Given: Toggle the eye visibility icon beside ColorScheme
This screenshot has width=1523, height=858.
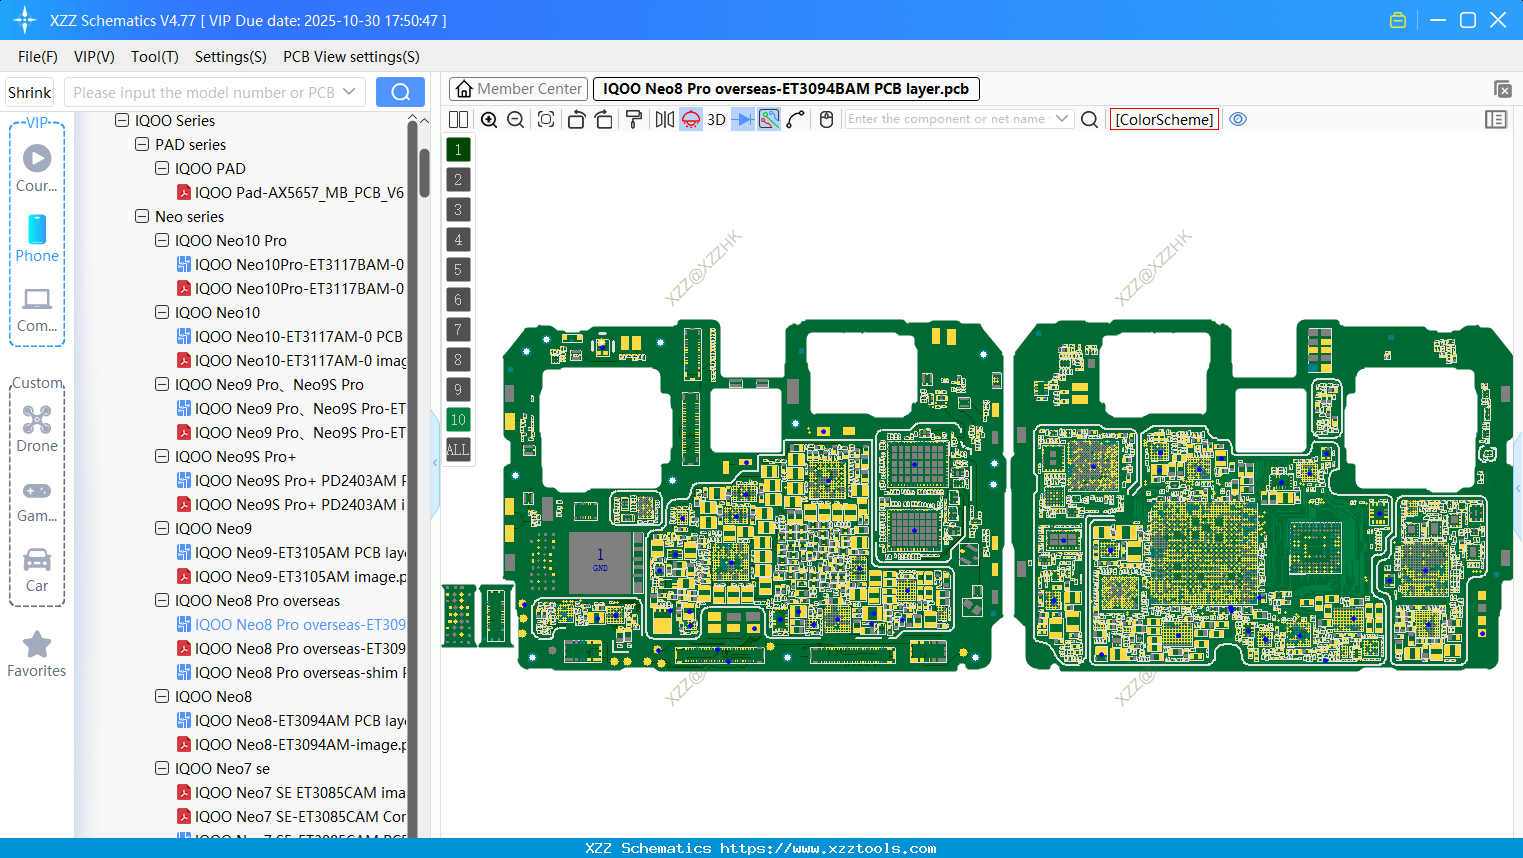Looking at the screenshot, I should pyautogui.click(x=1238, y=119).
